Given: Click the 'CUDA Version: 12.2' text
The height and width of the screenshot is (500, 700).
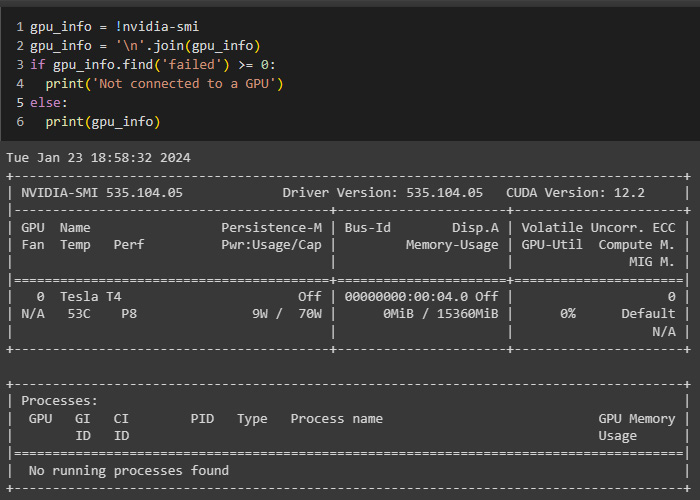Looking at the screenshot, I should tap(575, 193).
